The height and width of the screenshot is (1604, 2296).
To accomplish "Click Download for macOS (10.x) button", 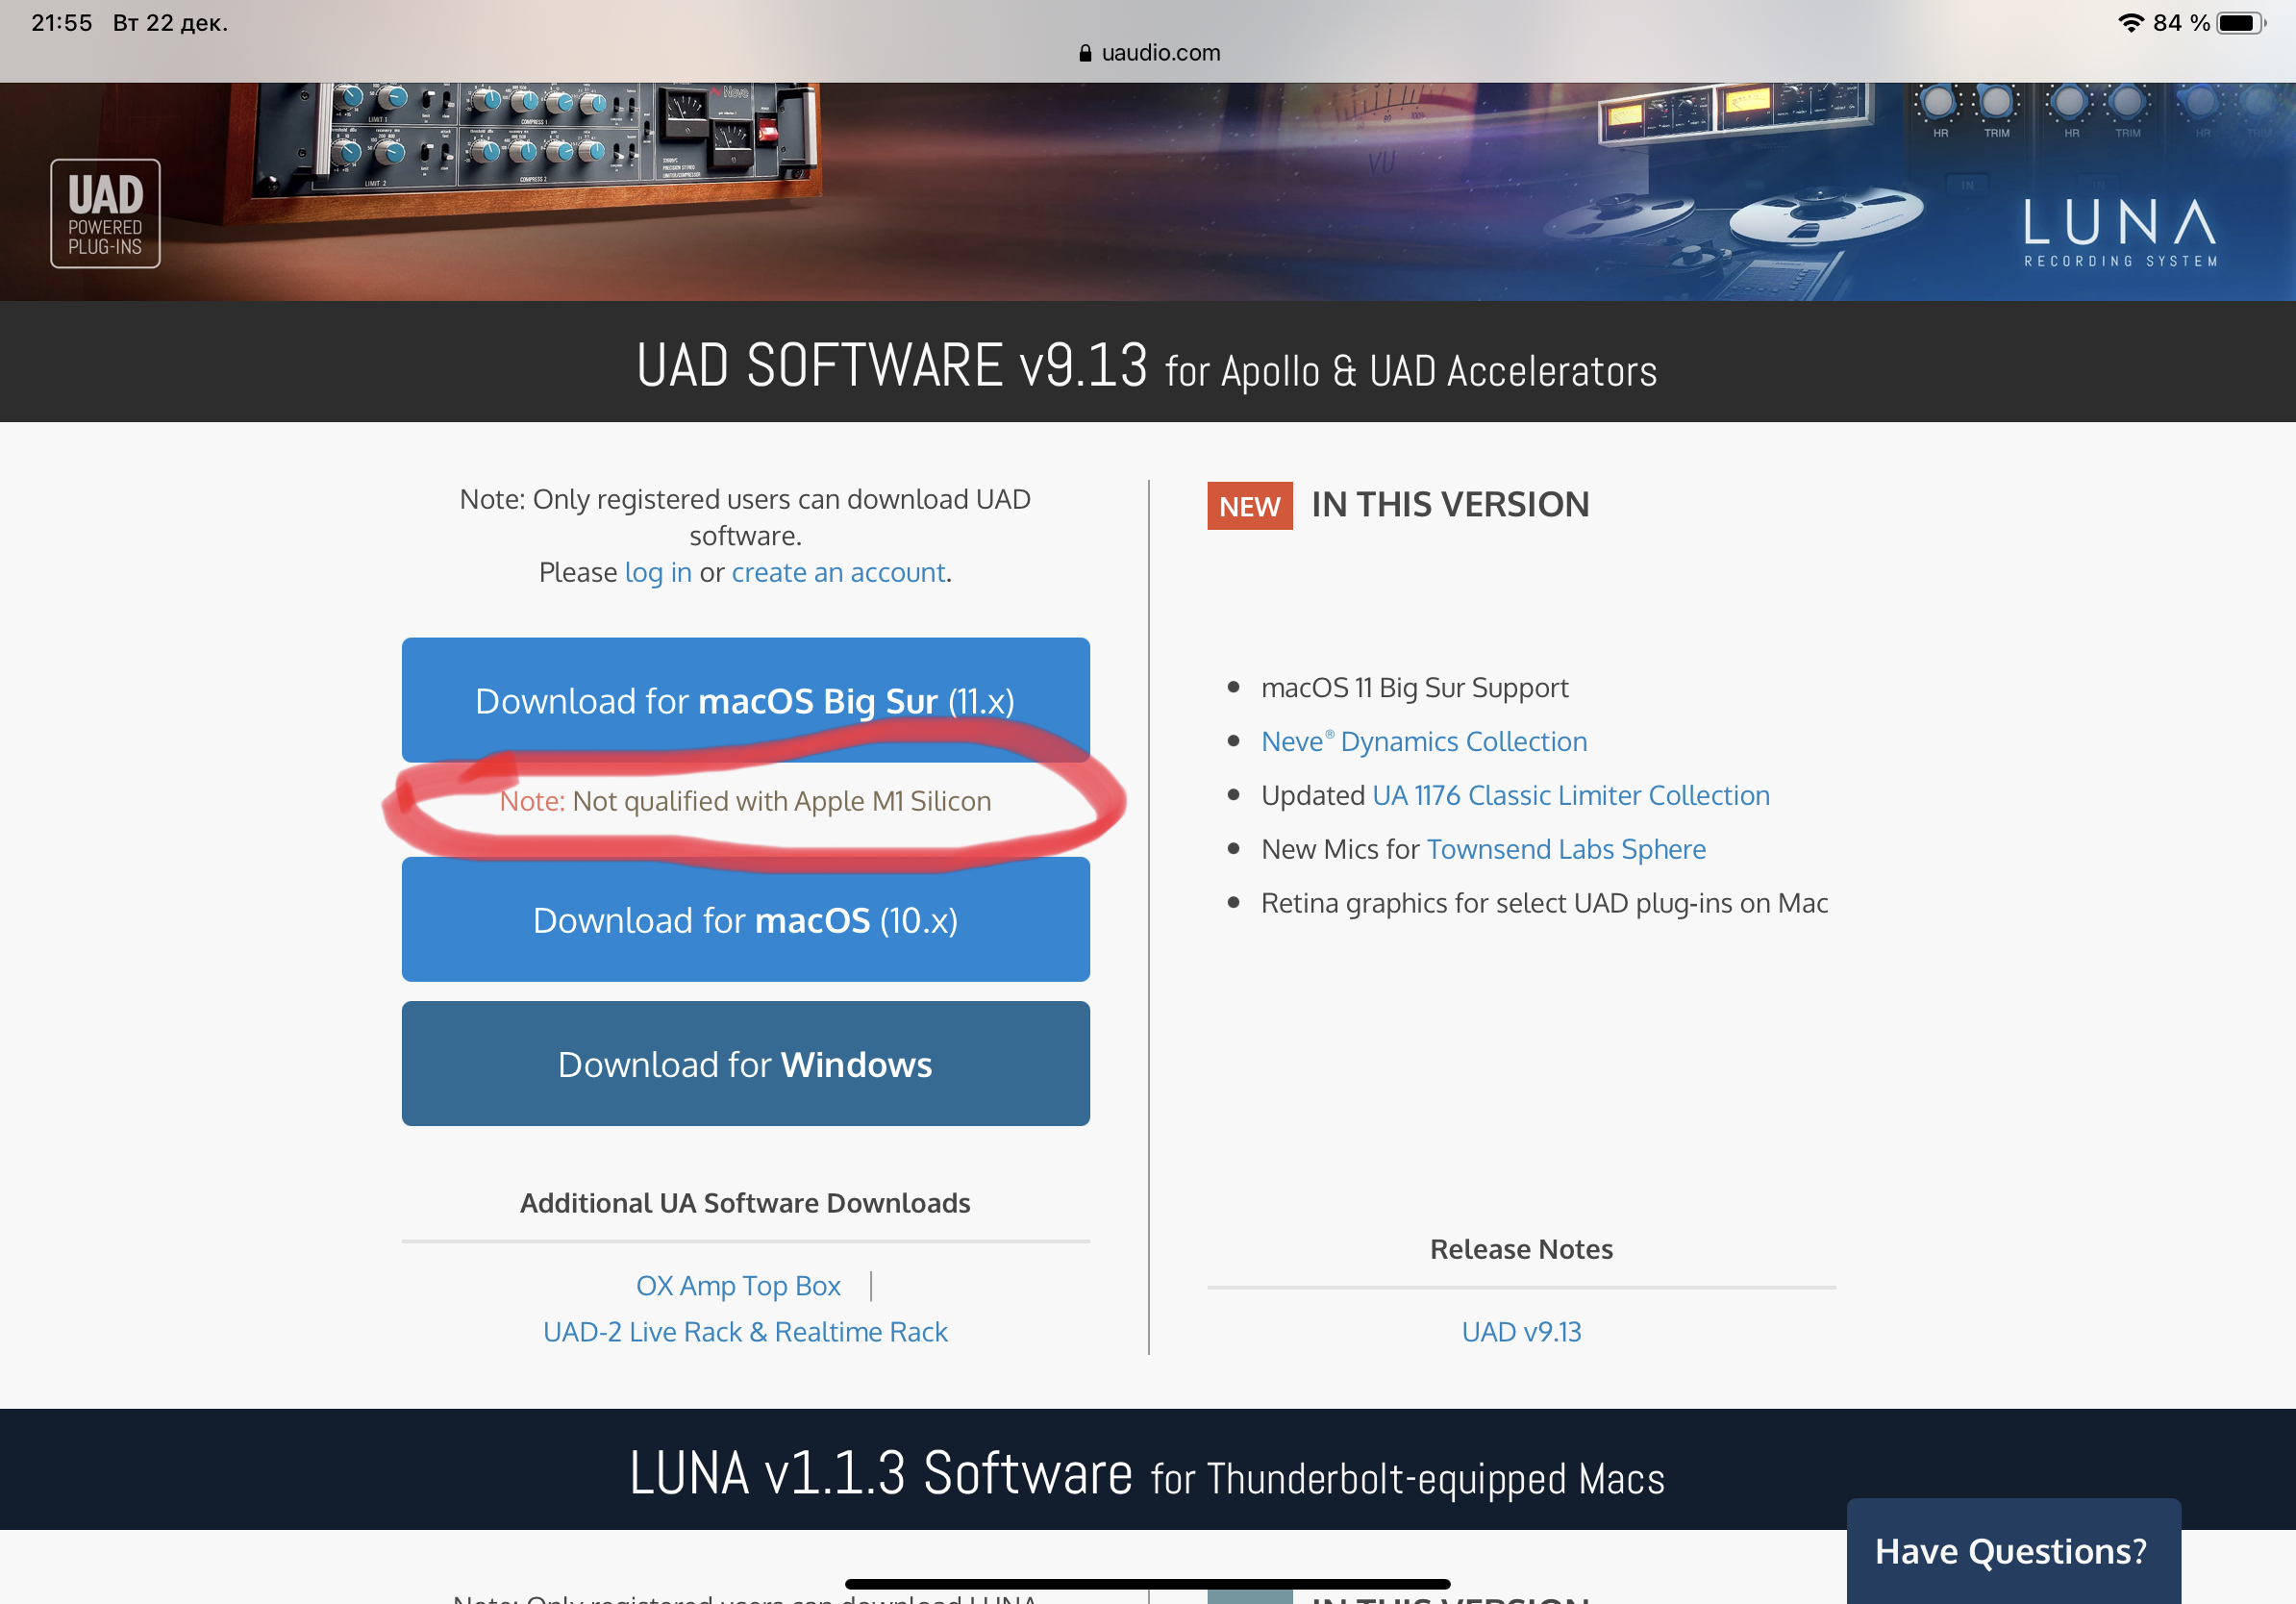I will coord(745,920).
